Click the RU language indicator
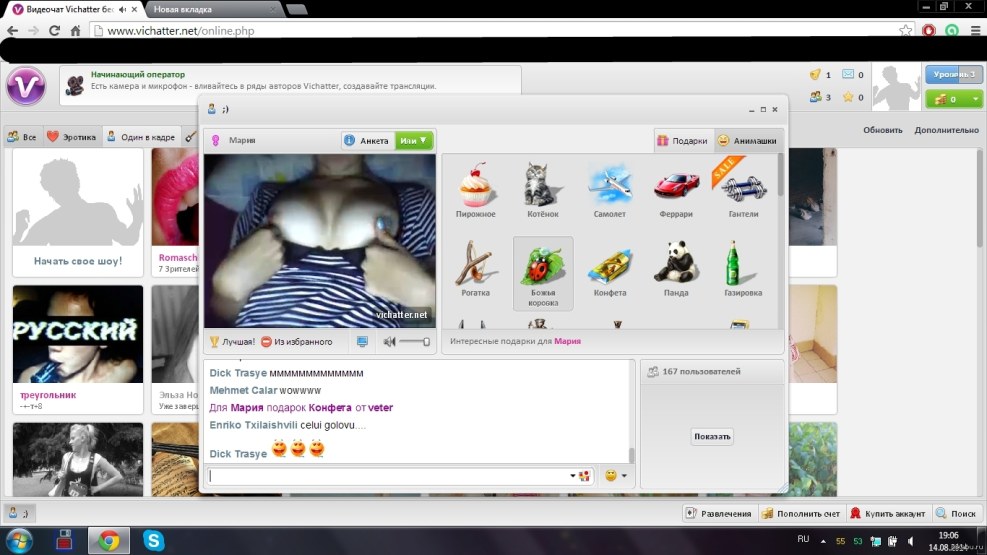 tap(803, 539)
